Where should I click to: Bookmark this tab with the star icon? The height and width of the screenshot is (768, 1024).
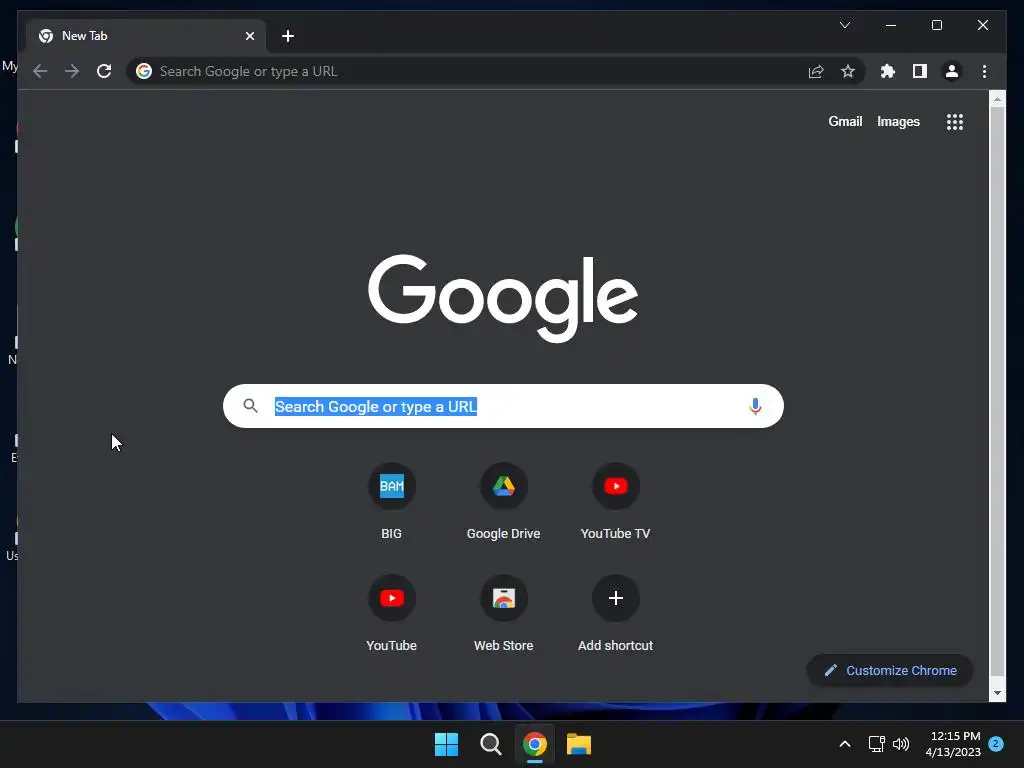[848, 71]
